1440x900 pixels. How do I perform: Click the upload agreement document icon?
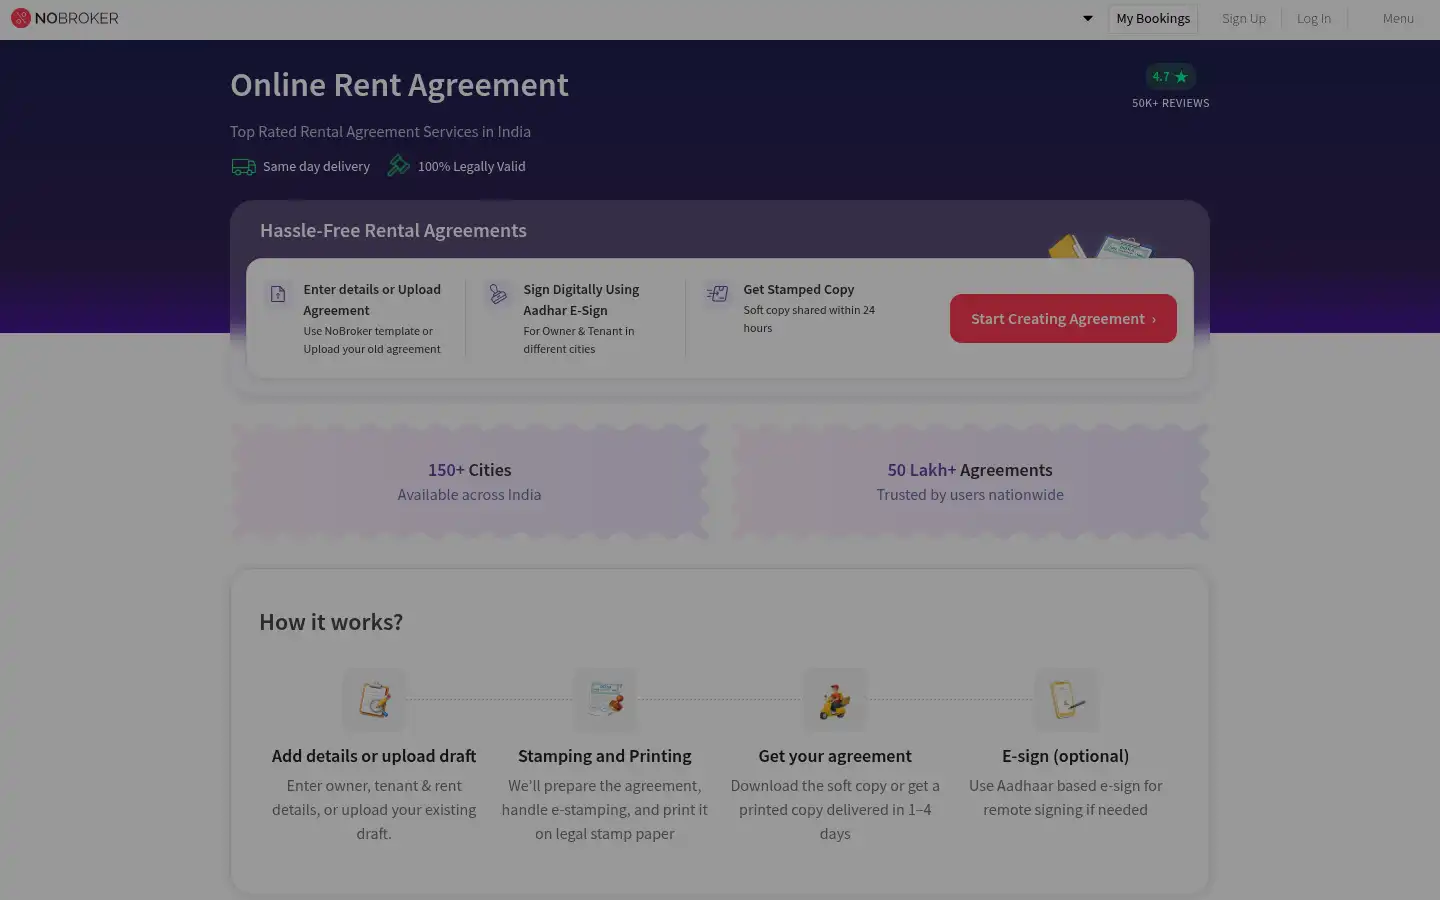(x=278, y=294)
